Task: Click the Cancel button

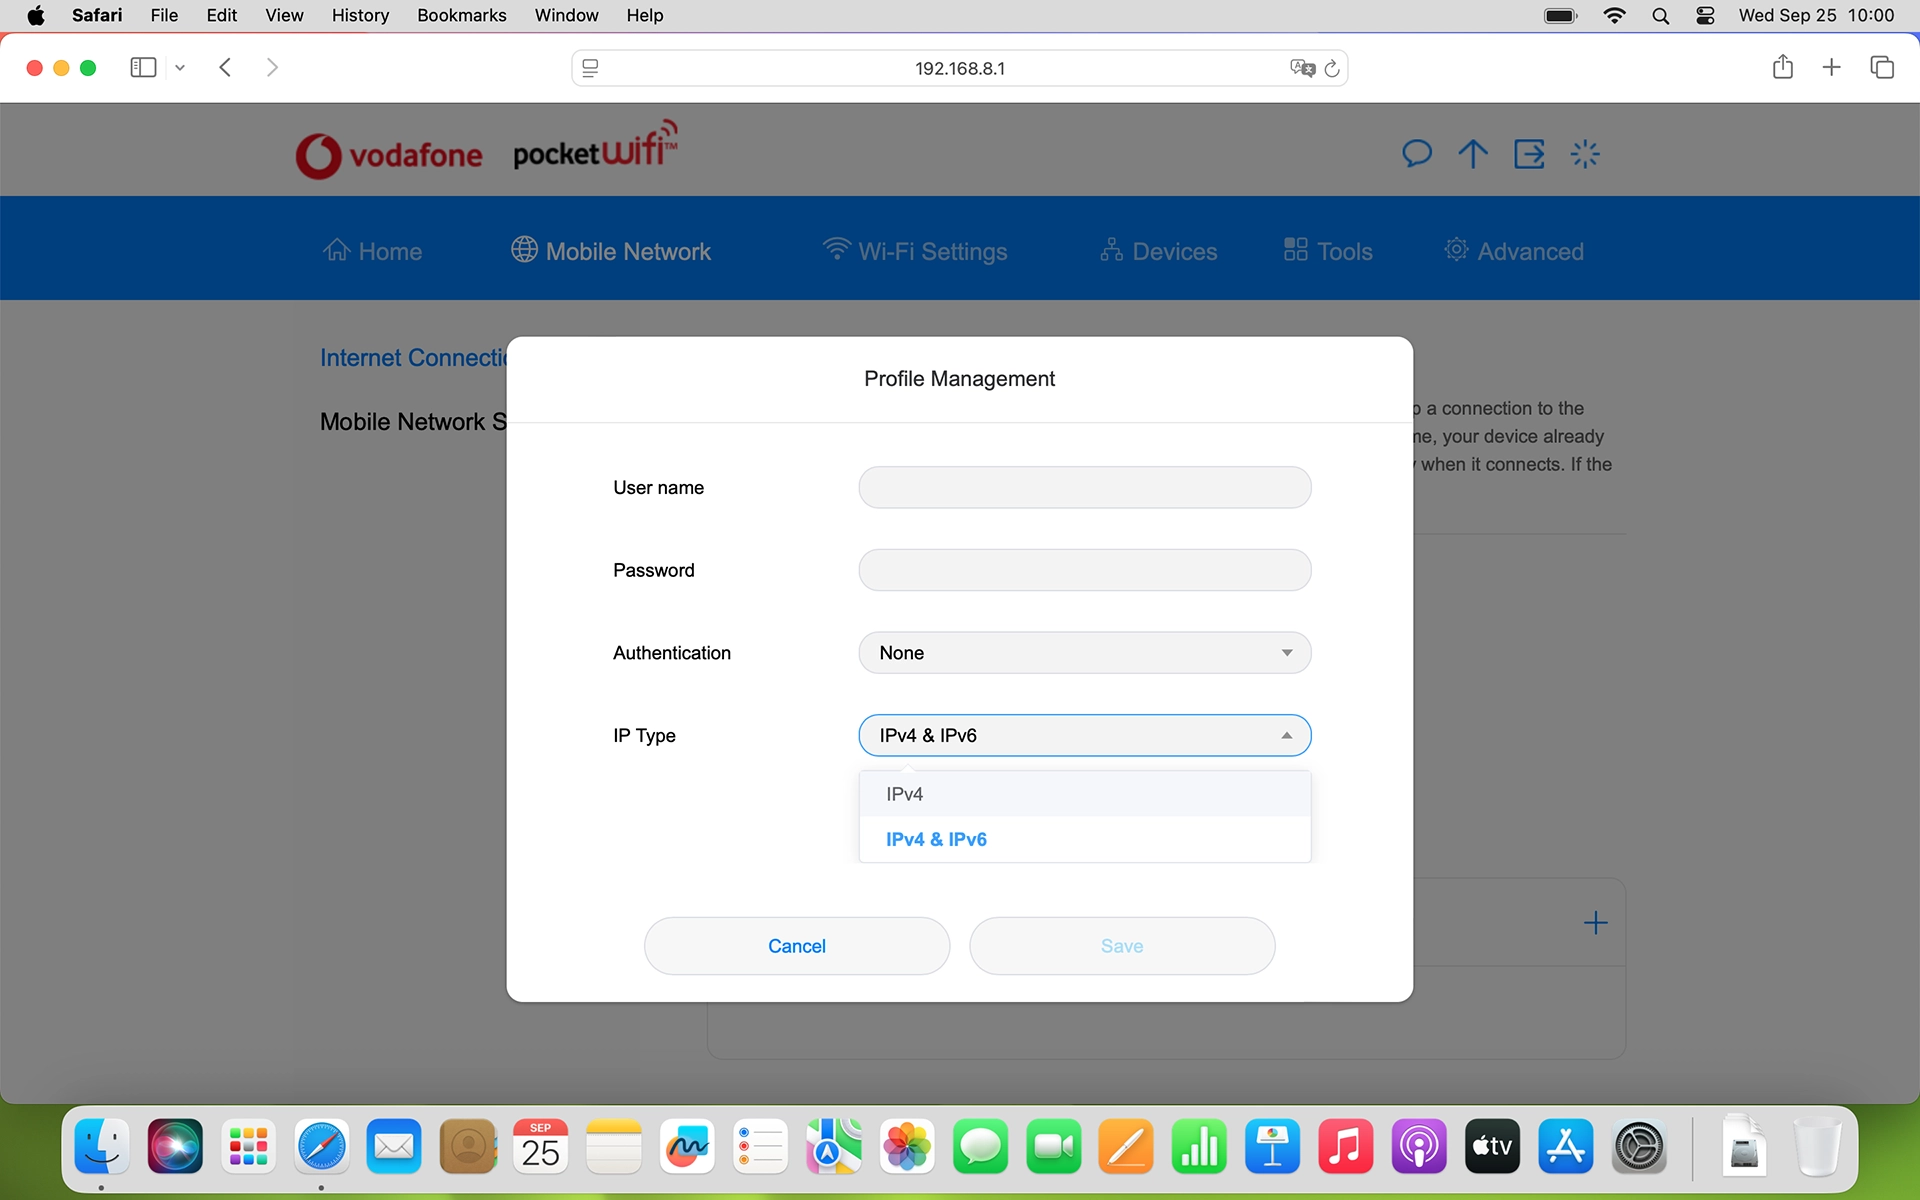Action: pyautogui.click(x=796, y=945)
